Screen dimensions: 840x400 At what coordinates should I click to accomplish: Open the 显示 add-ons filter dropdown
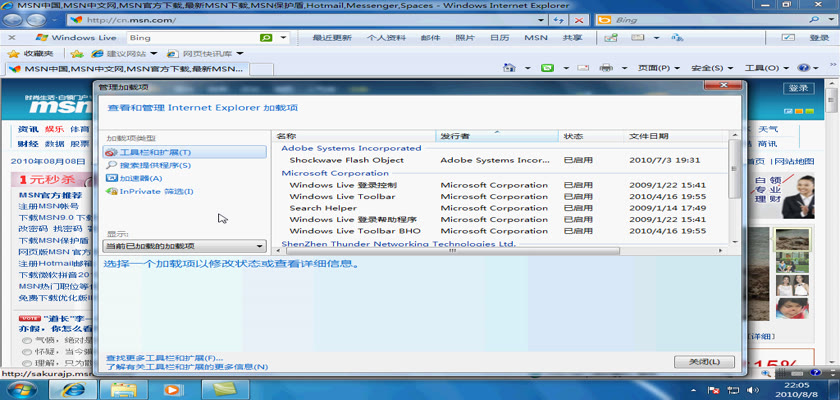(185, 245)
